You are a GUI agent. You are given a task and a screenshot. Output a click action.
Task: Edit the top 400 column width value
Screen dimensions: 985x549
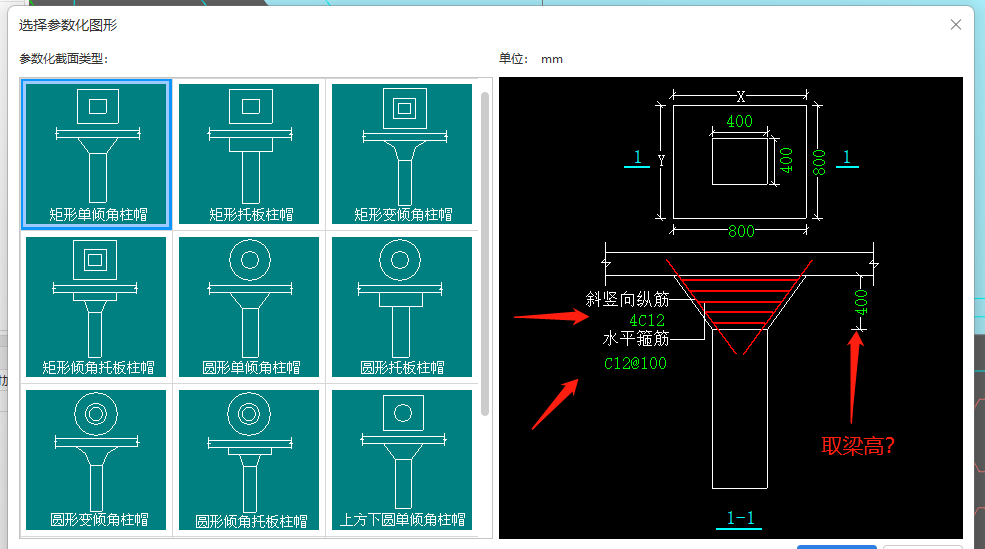739,121
